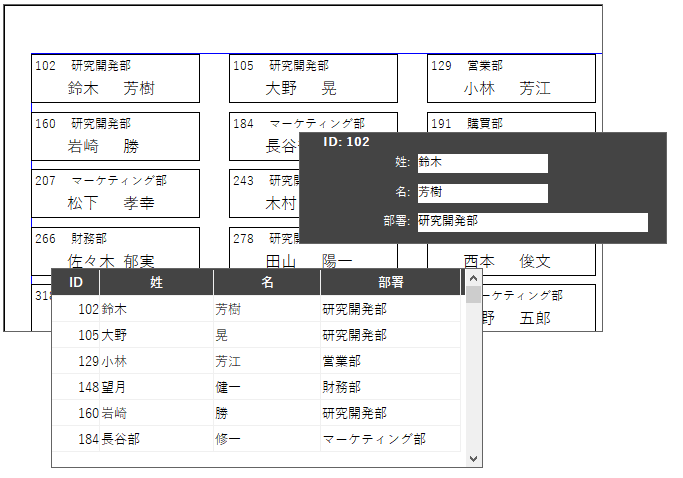Select the card 160 岩崎 勝
Viewport: 683px width, 478px height.
(115, 136)
